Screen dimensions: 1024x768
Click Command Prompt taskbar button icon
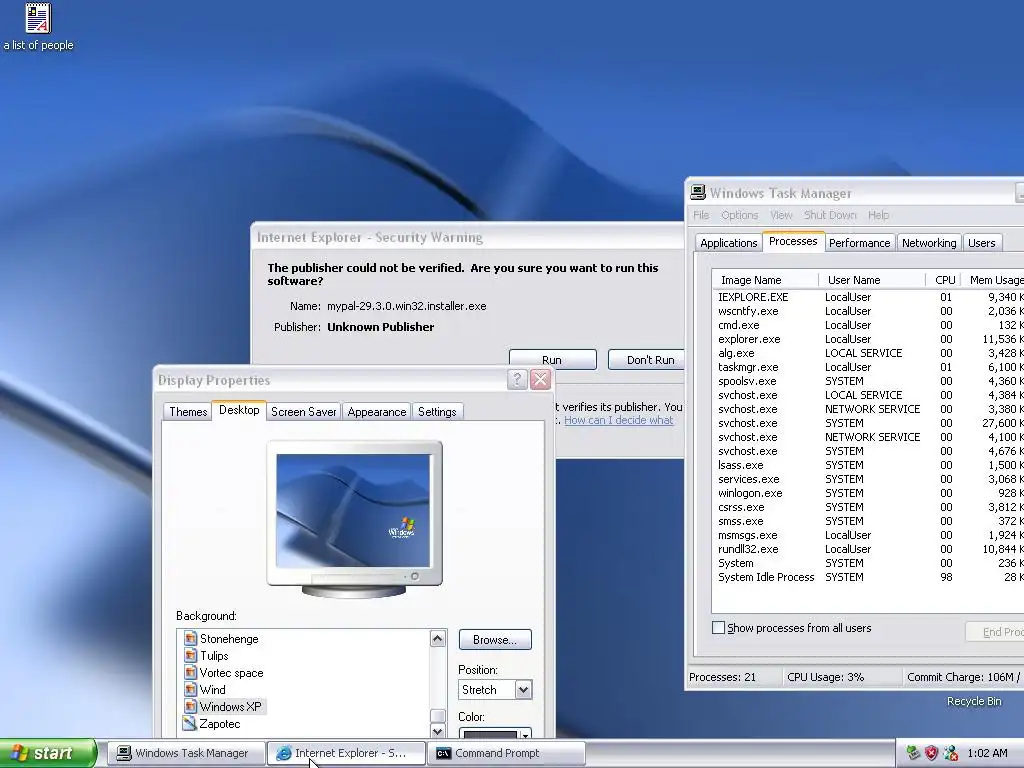[x=443, y=753]
